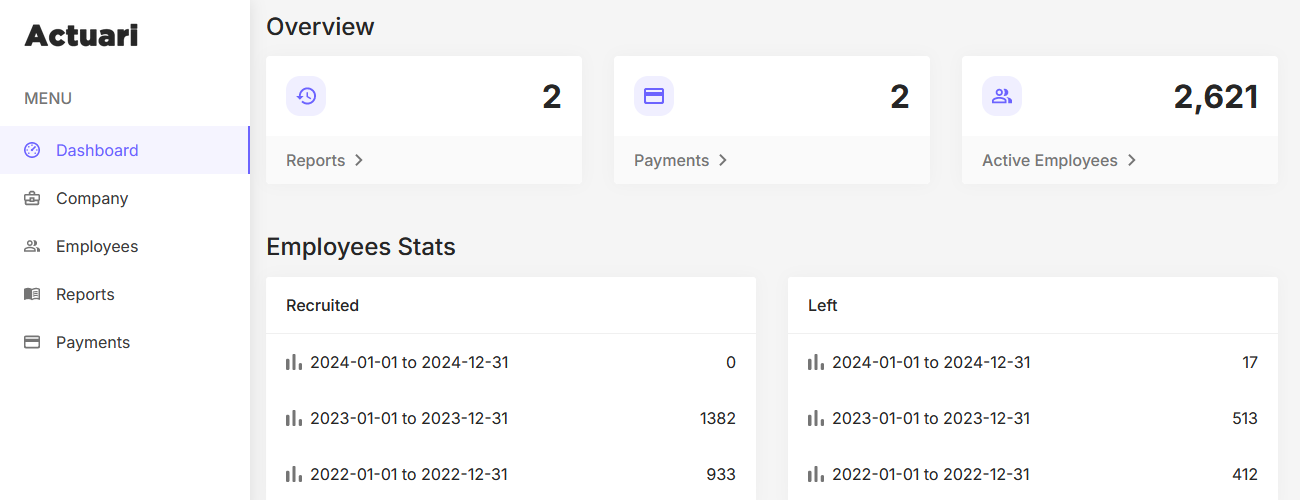Click the Actuari logo
This screenshot has width=1300, height=500.
coord(81,36)
